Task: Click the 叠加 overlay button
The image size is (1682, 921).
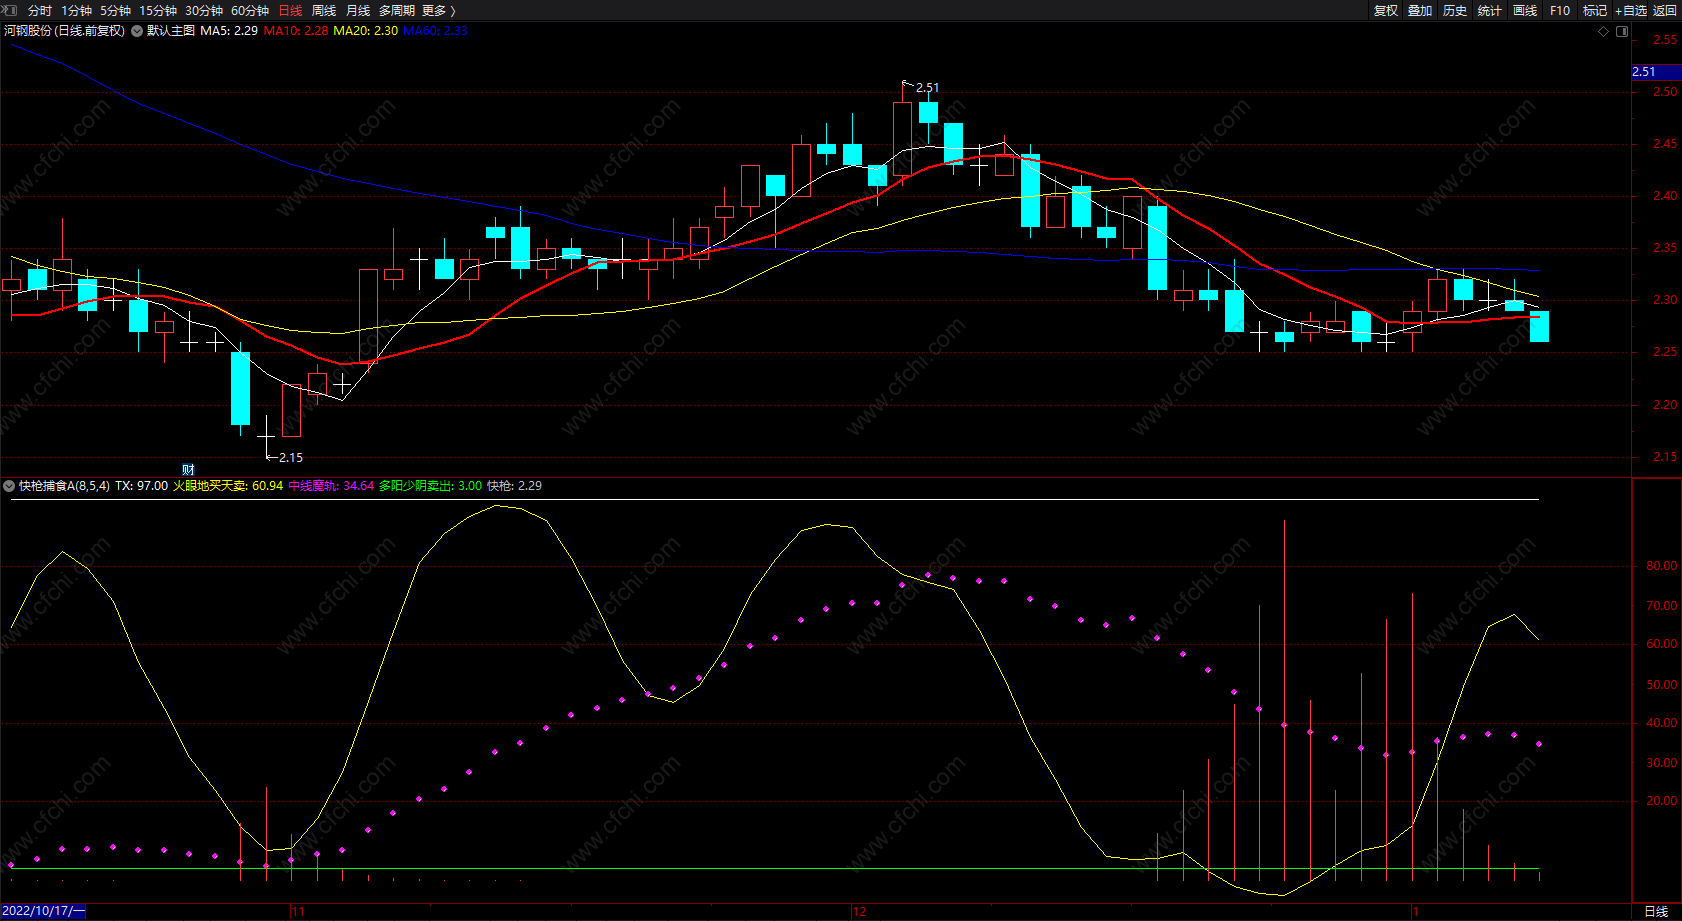Action: 1420,10
